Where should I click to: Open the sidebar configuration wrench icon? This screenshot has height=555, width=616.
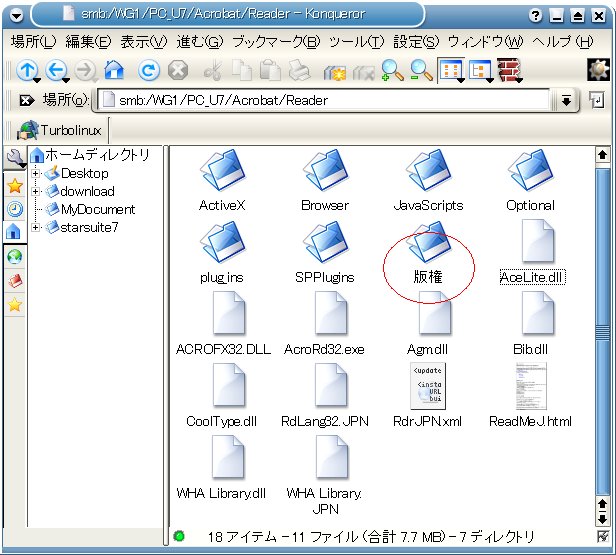pos(15,157)
